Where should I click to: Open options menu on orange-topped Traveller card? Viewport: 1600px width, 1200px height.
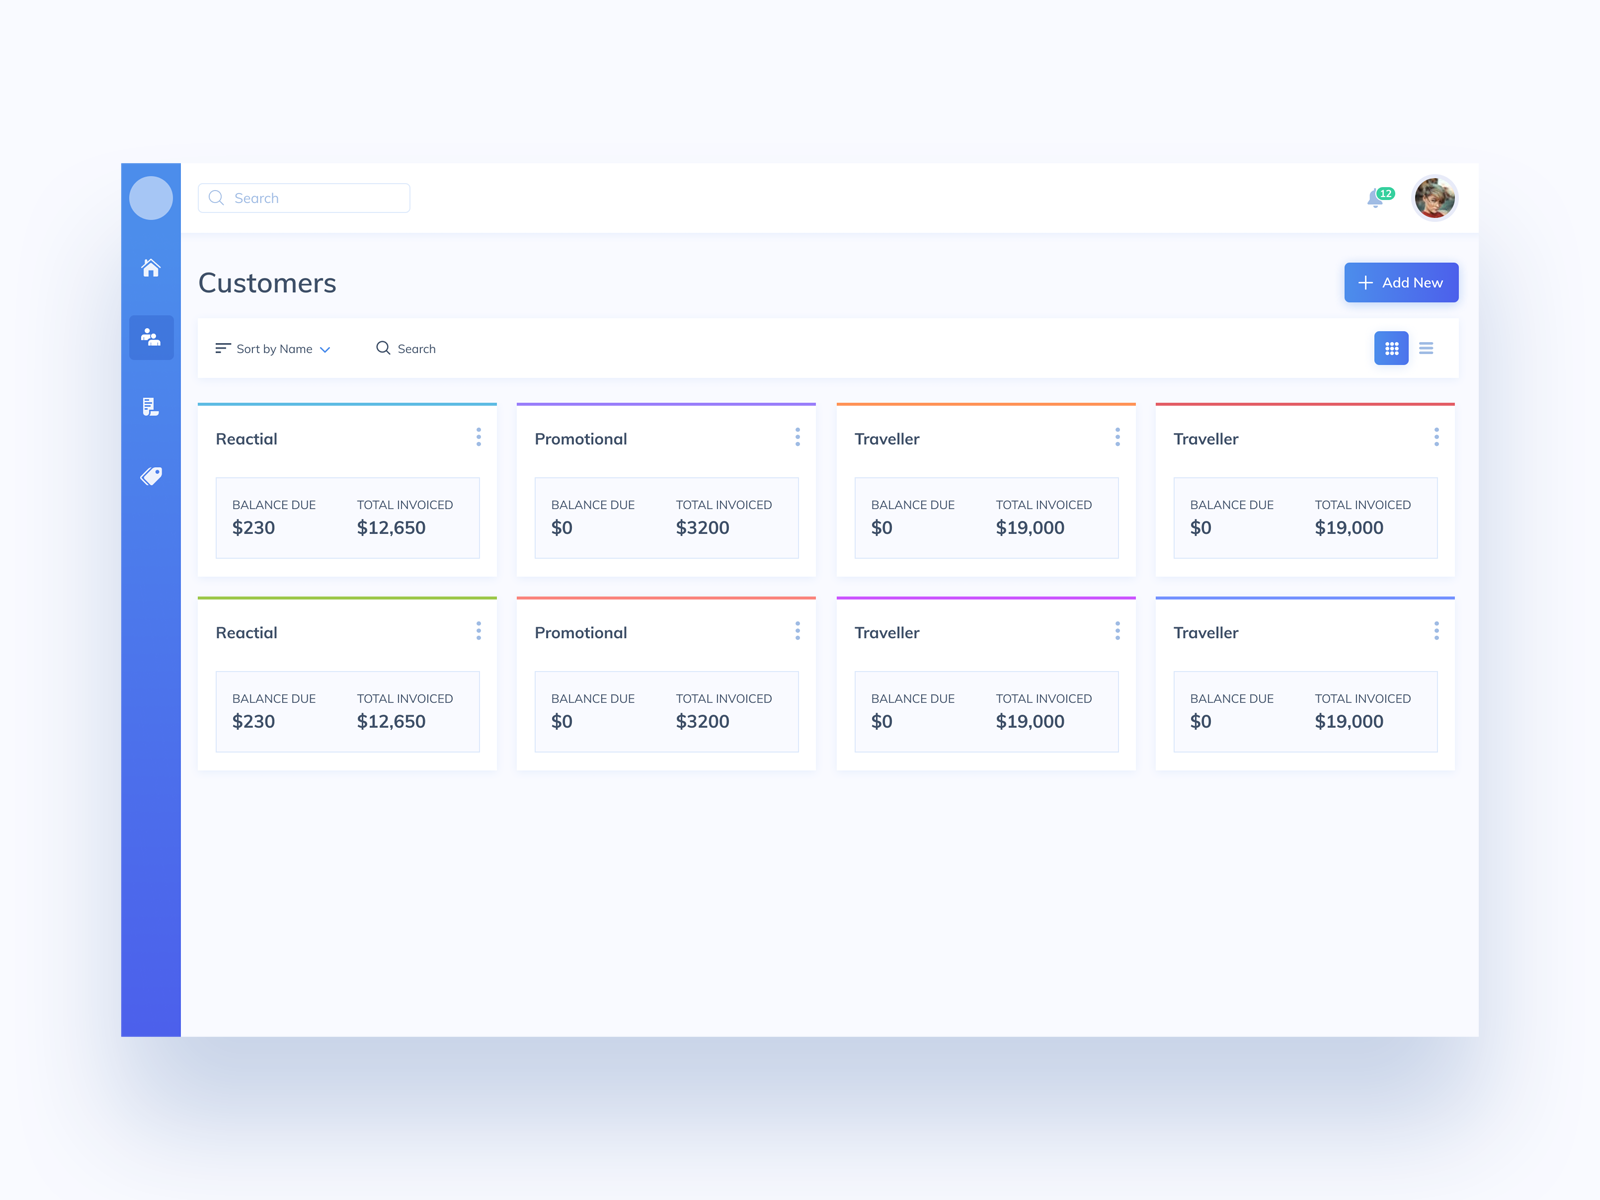[x=1118, y=437]
